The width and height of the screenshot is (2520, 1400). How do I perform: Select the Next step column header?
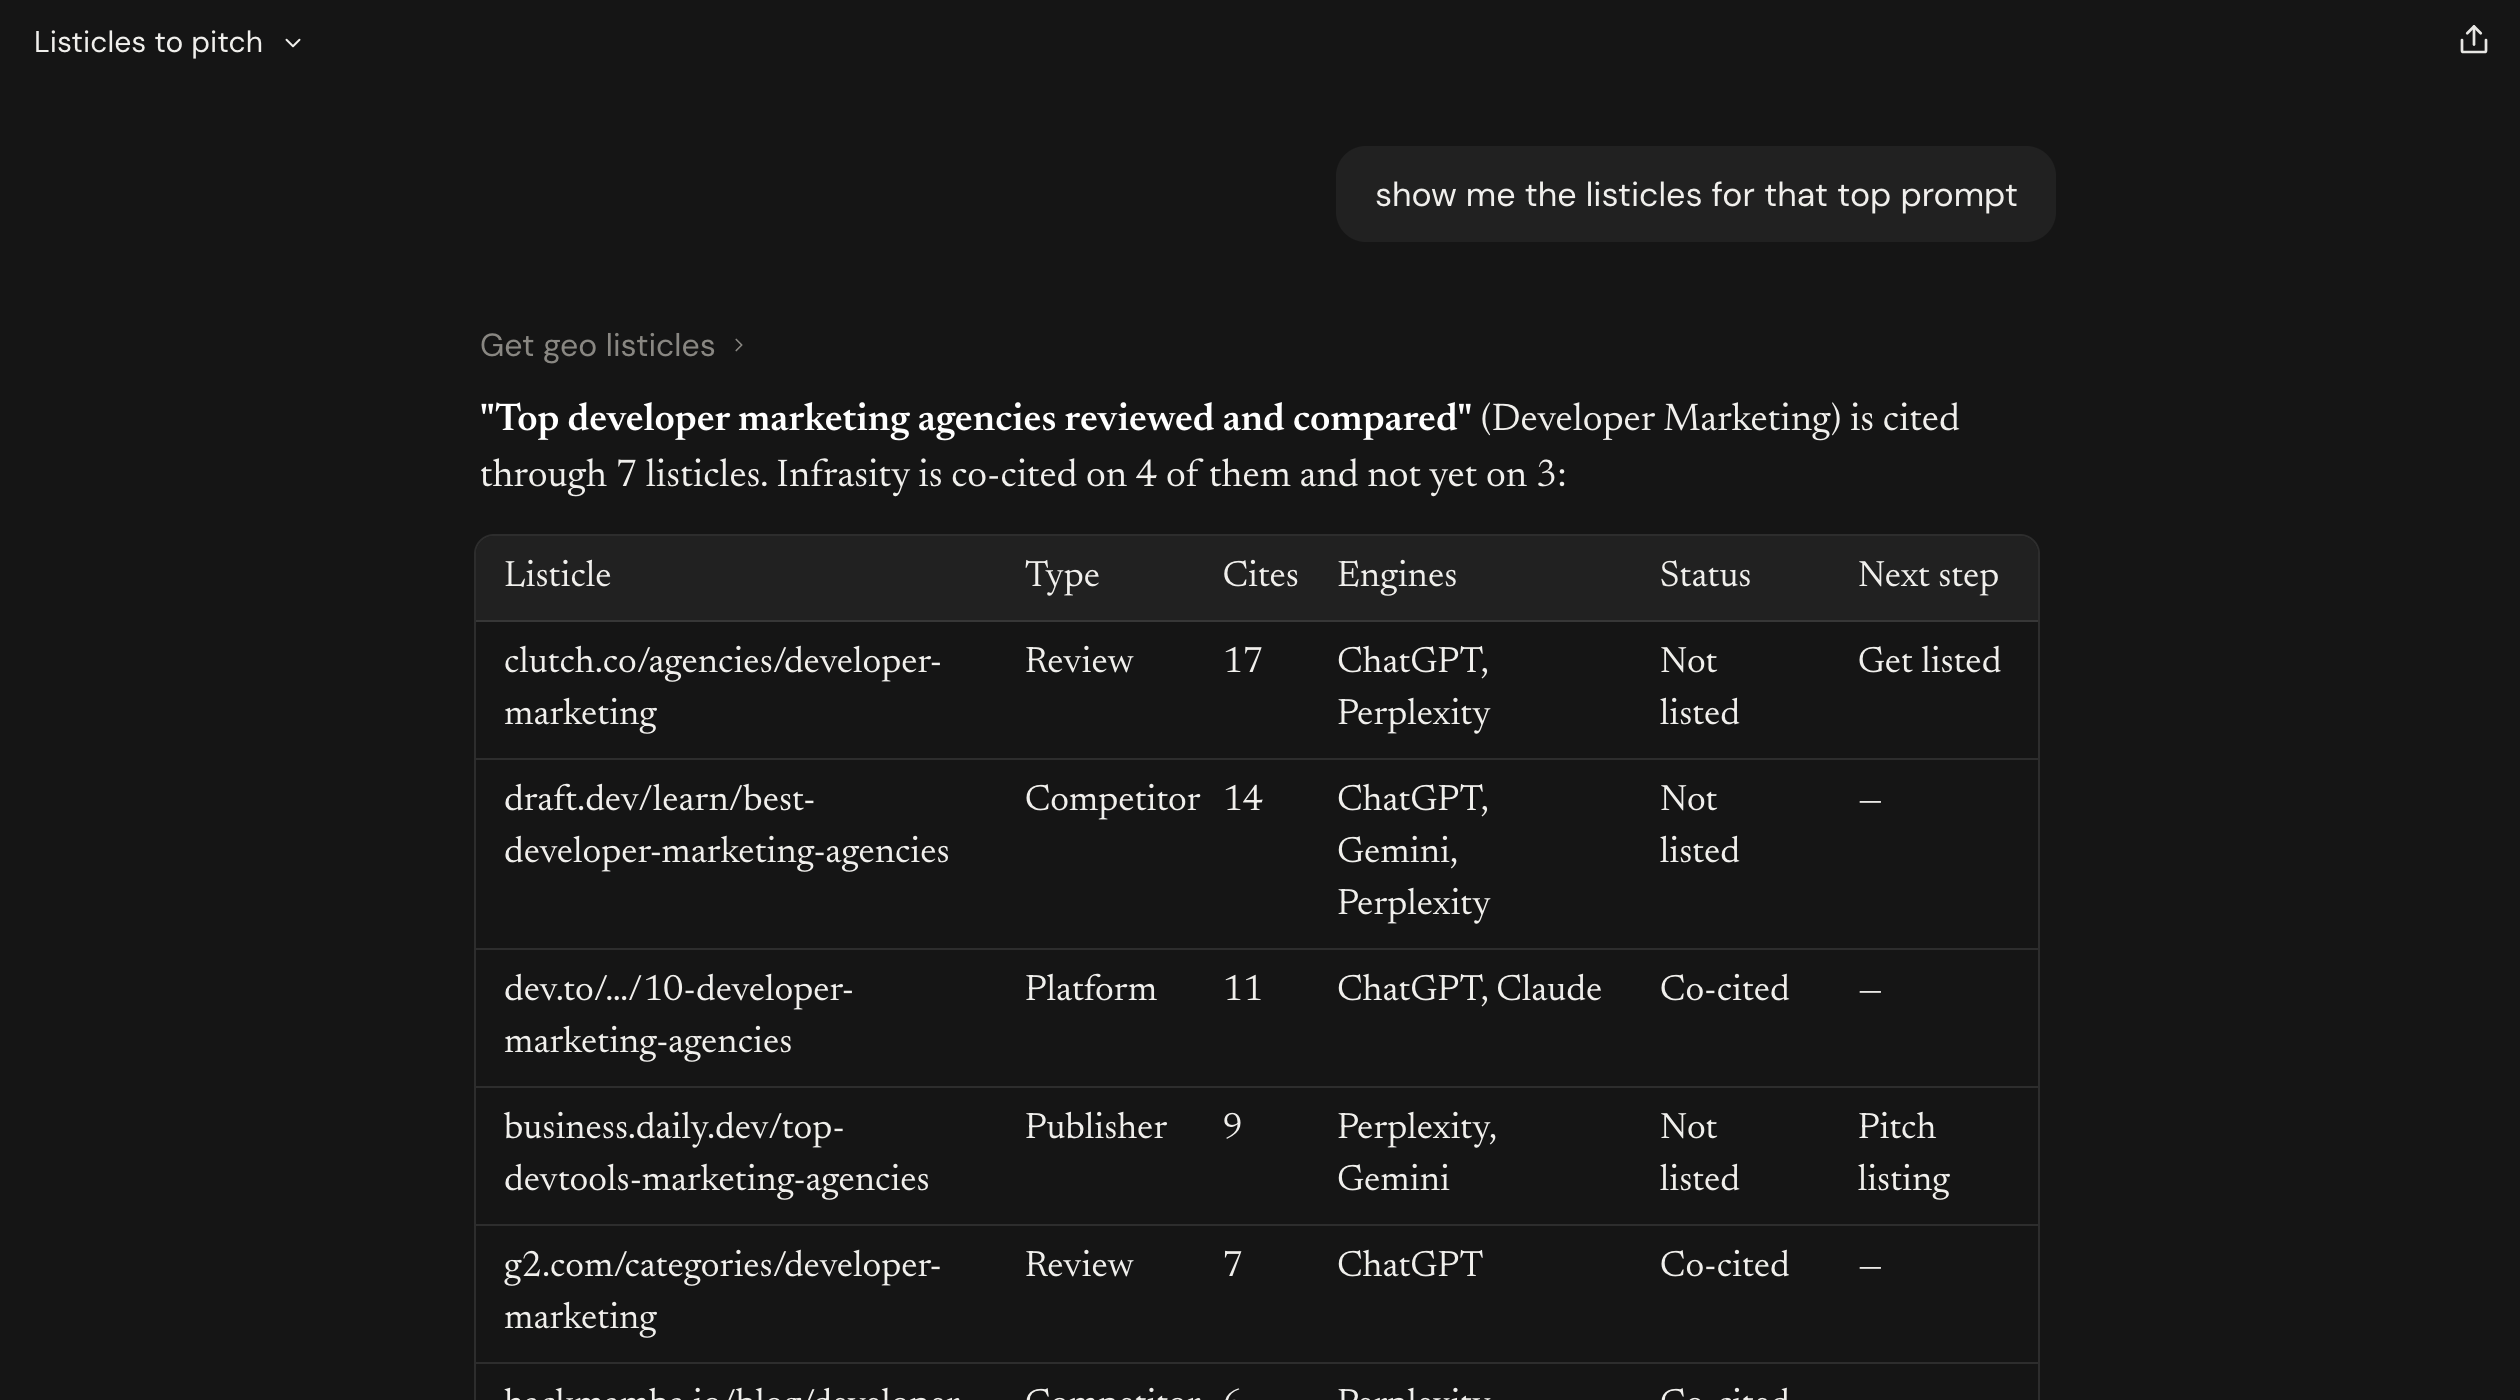[x=1928, y=575]
